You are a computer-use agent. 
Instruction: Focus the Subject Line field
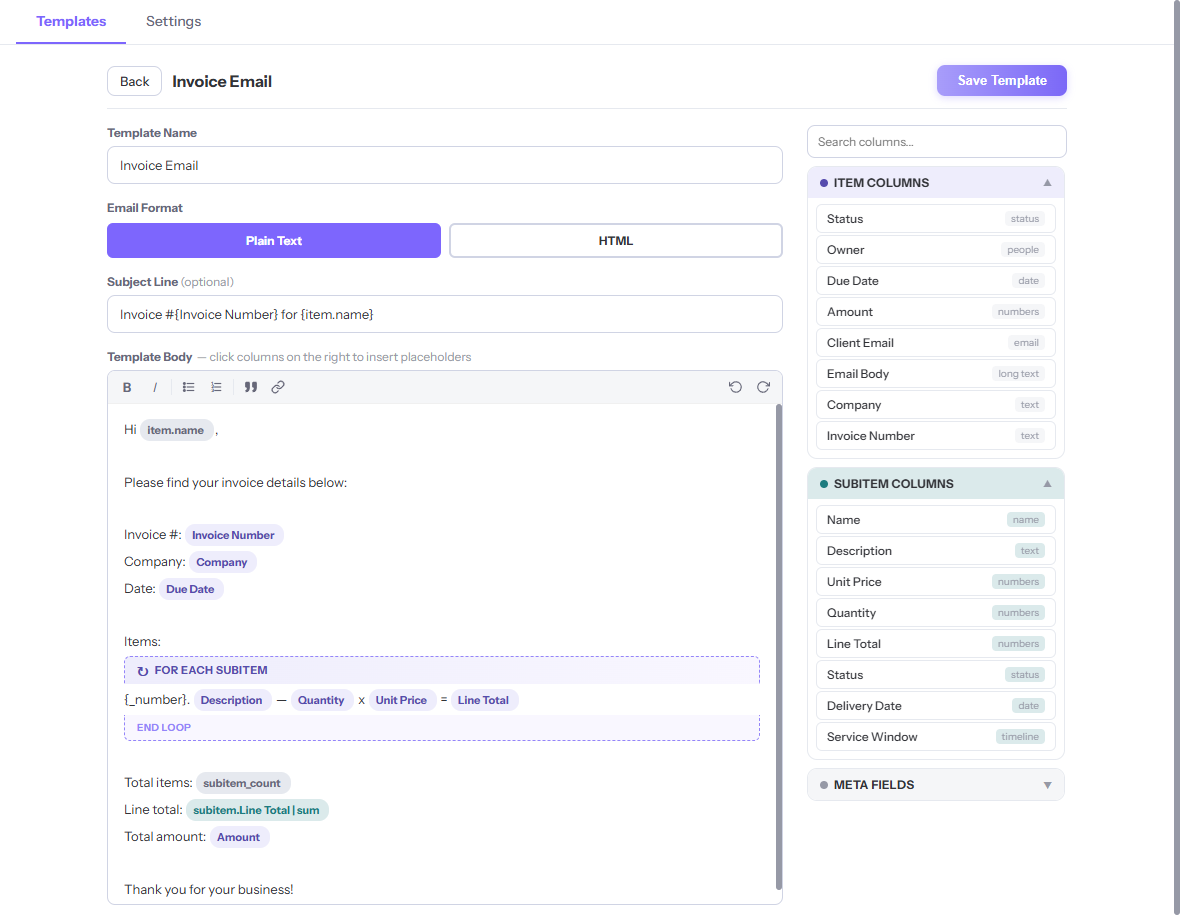click(x=445, y=314)
